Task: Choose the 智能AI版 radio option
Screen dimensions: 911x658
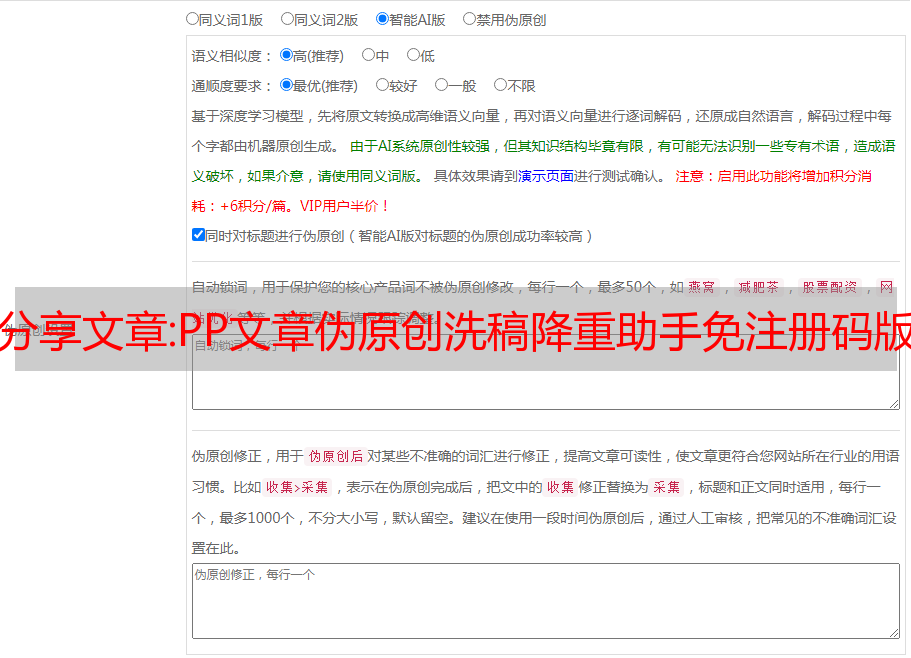Action: click(x=382, y=19)
